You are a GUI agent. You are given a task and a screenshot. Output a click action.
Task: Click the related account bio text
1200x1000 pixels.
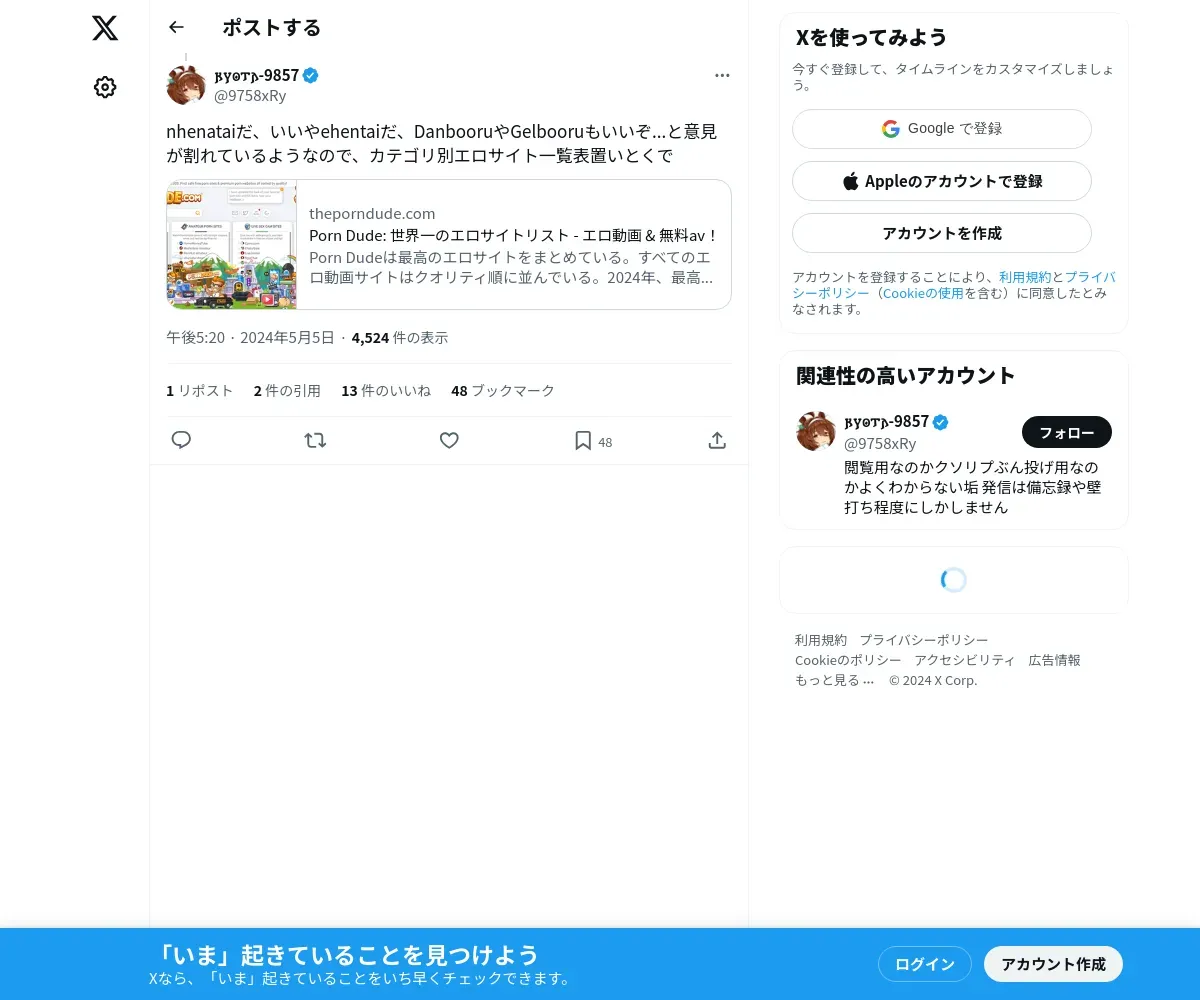tap(973, 488)
